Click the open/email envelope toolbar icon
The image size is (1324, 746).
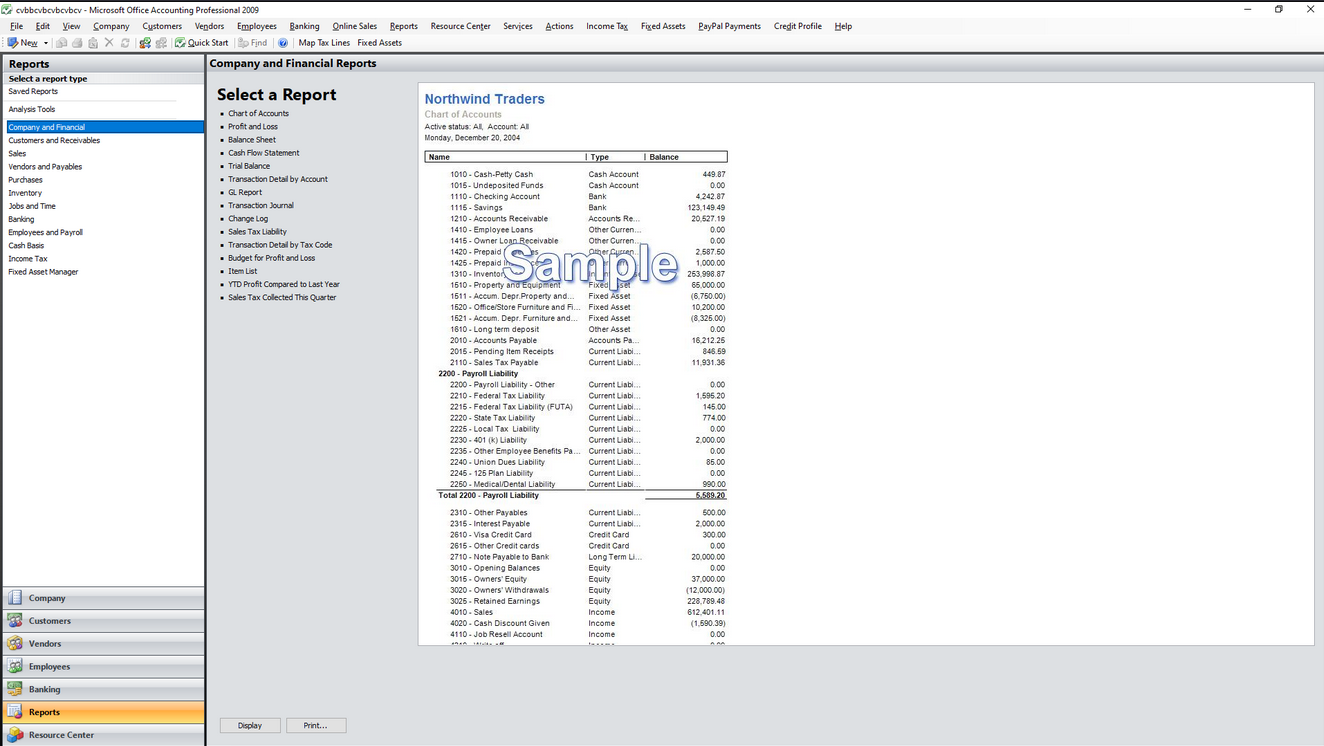61,43
